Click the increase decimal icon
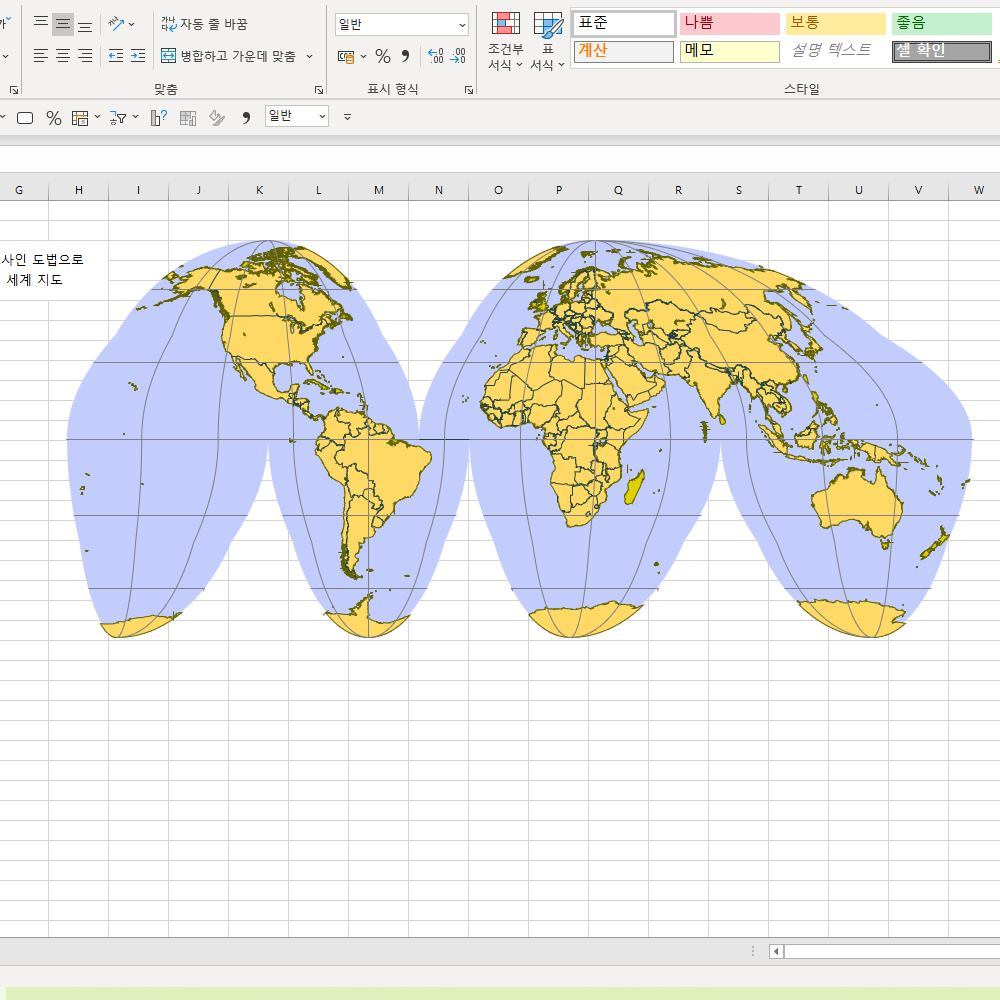Screen dimensions: 1000x1000 pyautogui.click(x=435, y=57)
